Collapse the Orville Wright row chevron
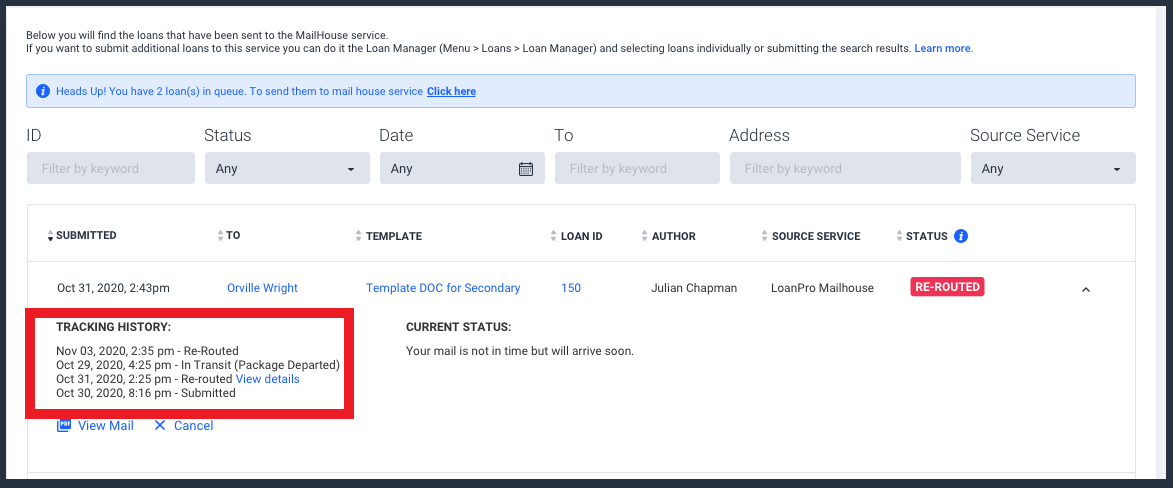1173x488 pixels. point(1086,288)
